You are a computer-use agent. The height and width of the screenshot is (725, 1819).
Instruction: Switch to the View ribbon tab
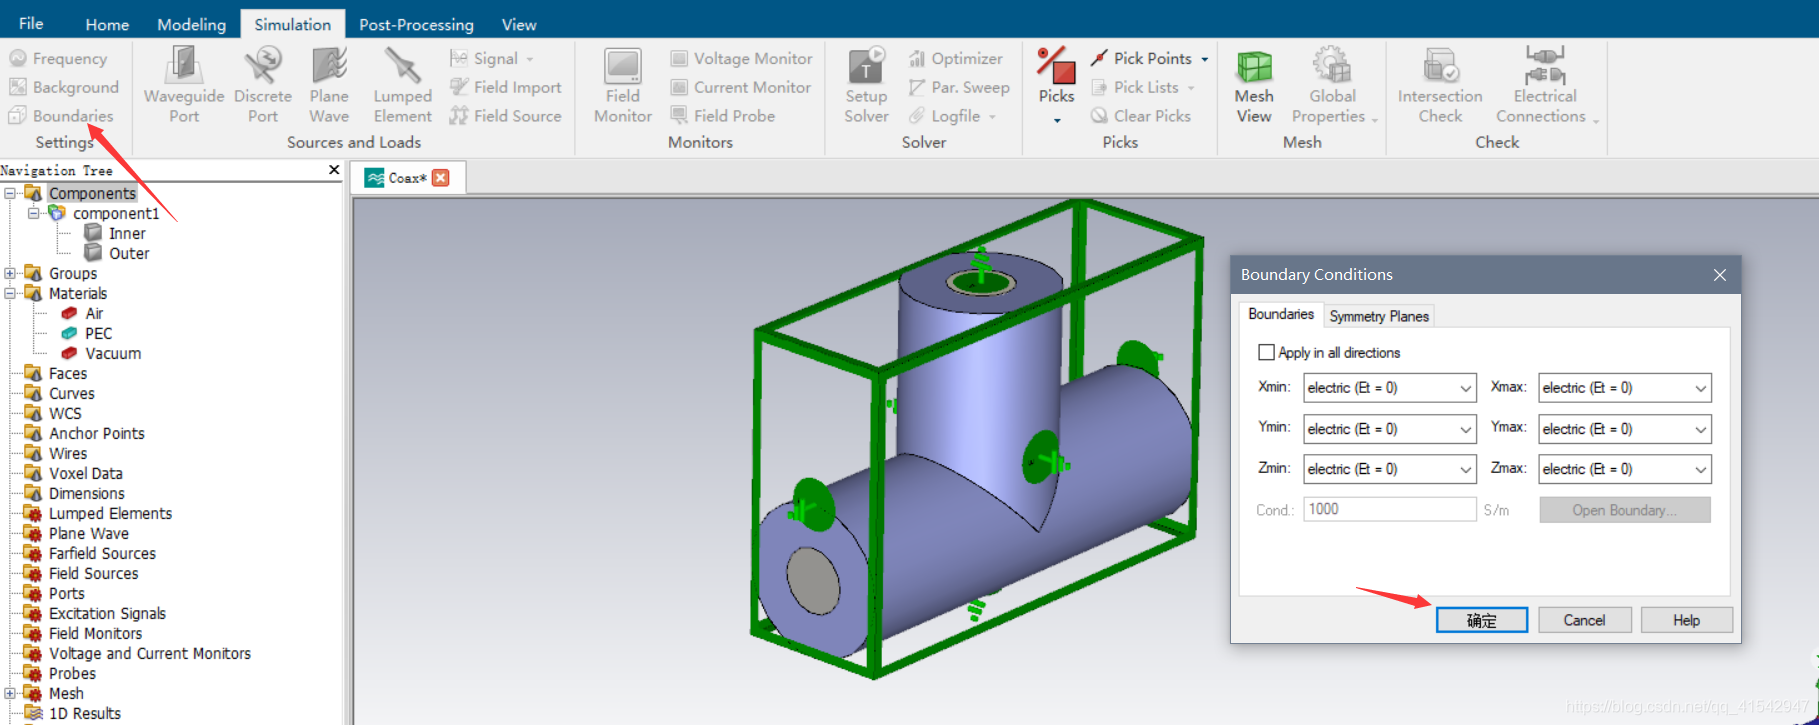pyautogui.click(x=519, y=24)
